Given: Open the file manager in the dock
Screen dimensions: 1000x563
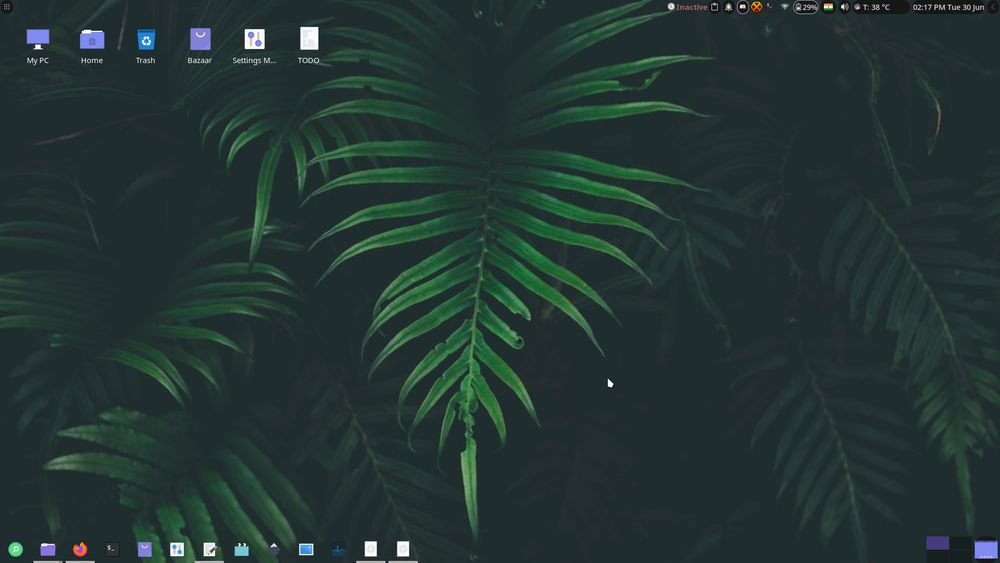Looking at the screenshot, I should click(x=47, y=549).
